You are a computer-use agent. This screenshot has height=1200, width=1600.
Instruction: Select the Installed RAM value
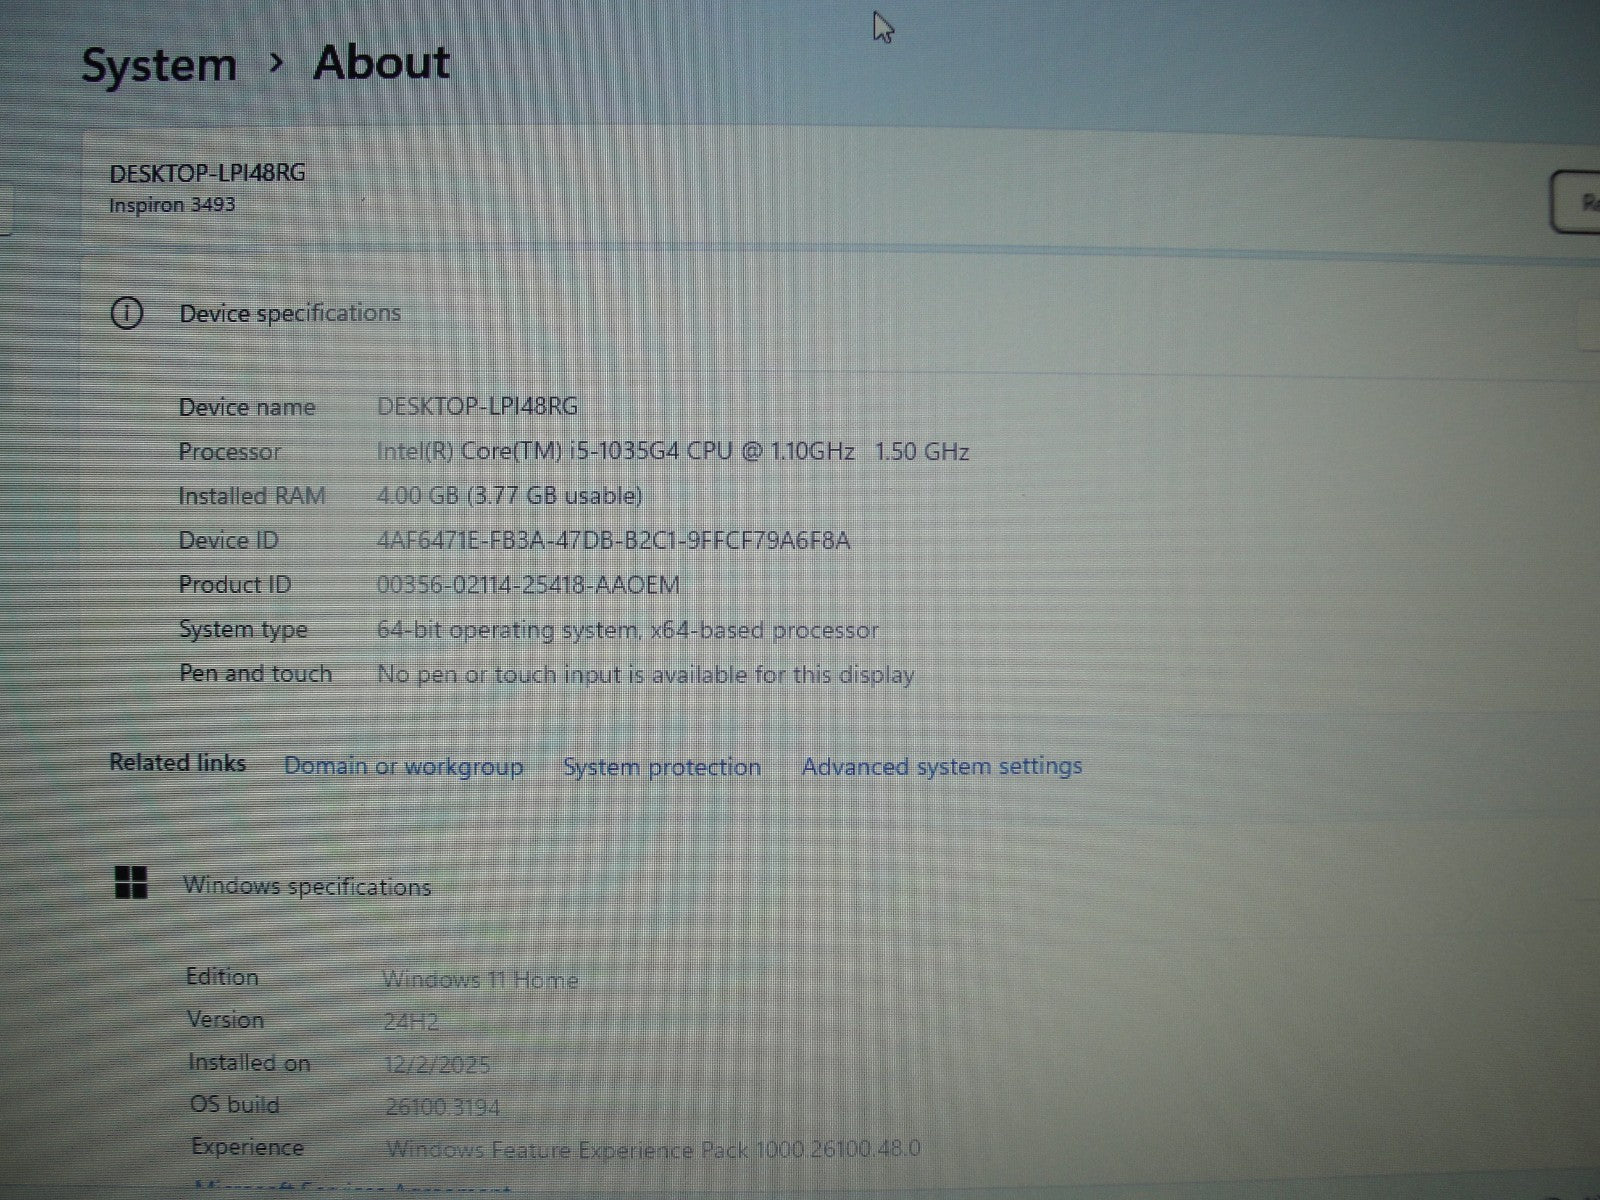point(509,496)
